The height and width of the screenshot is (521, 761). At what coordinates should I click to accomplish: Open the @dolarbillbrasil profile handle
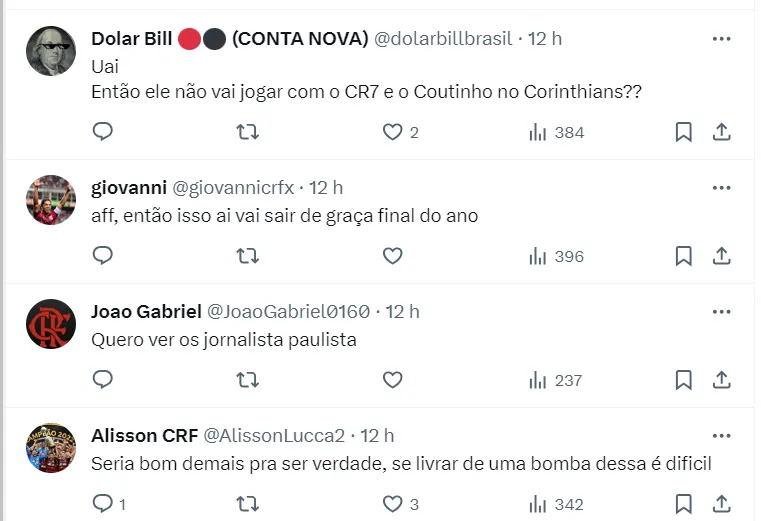(x=443, y=39)
